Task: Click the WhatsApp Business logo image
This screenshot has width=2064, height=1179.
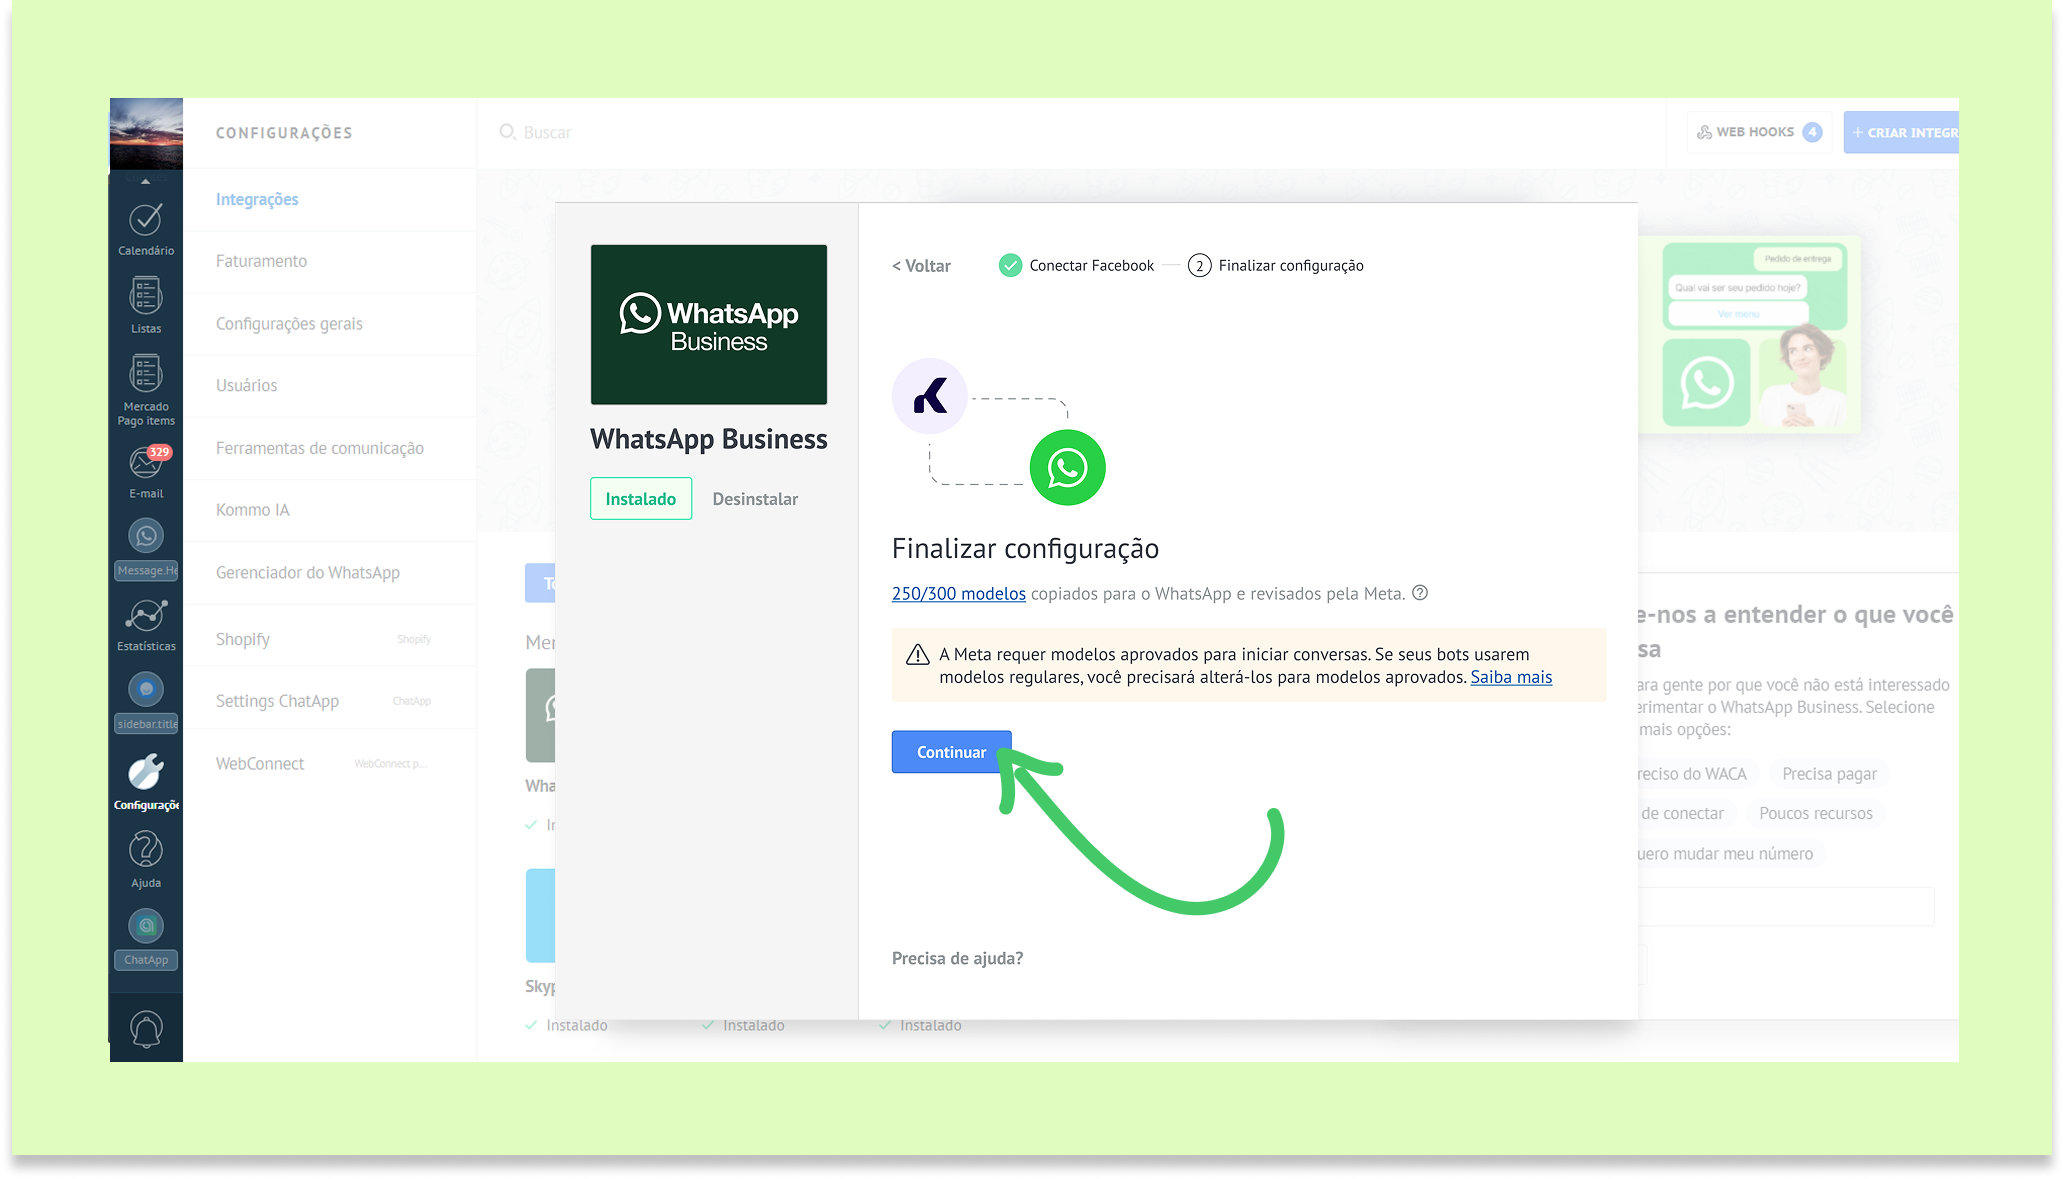Action: pyautogui.click(x=709, y=325)
